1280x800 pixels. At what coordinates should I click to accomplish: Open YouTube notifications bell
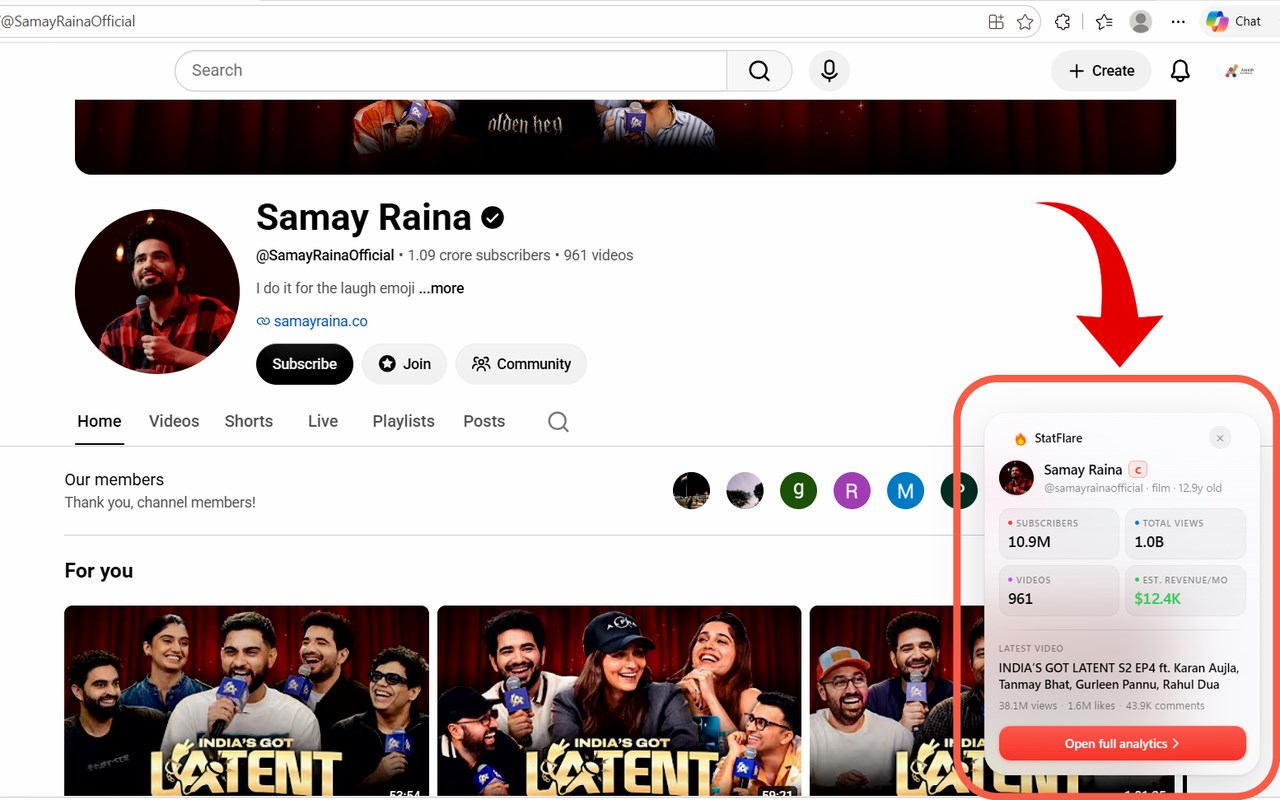point(1180,71)
